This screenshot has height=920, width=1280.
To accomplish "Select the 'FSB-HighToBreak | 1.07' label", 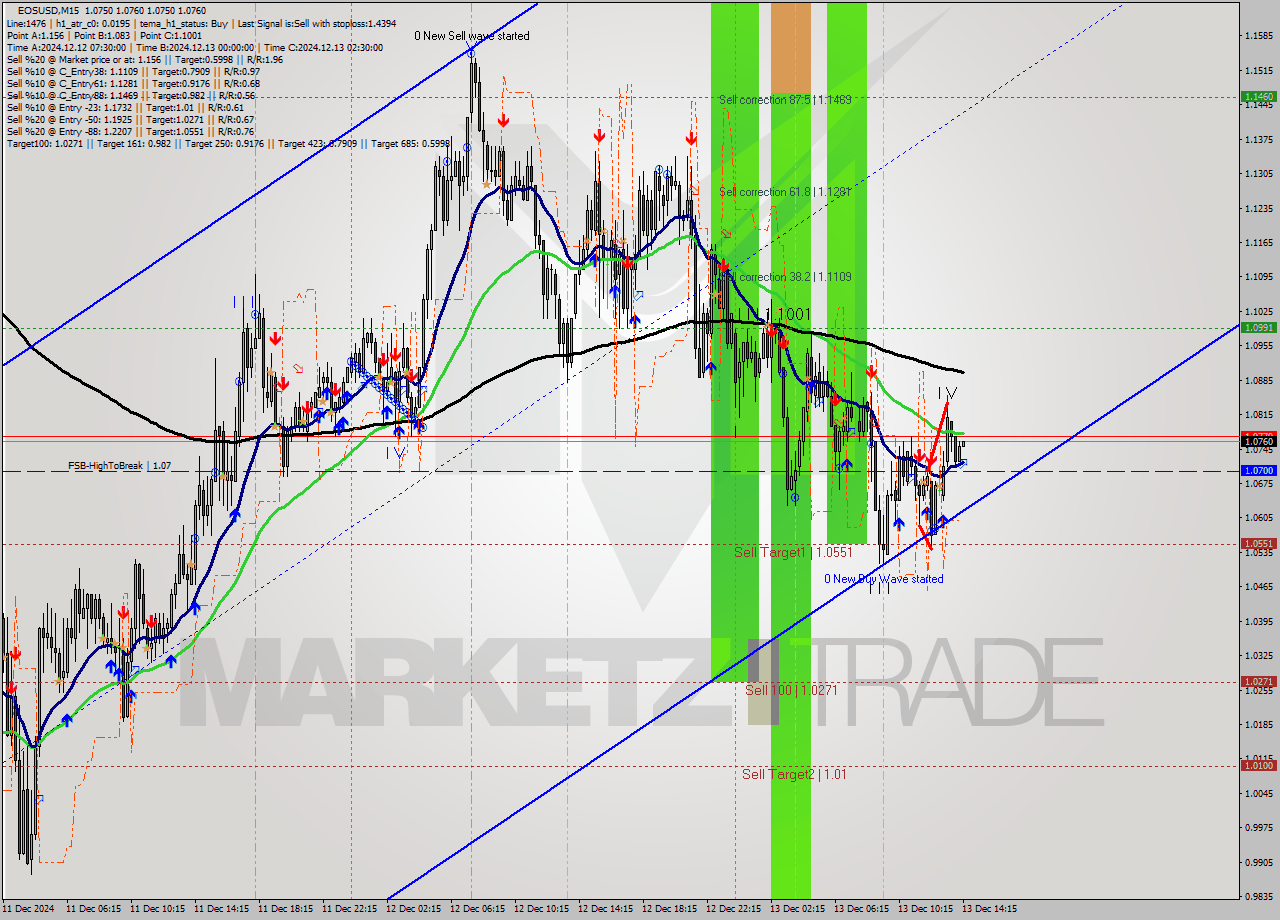I will 119,466.
